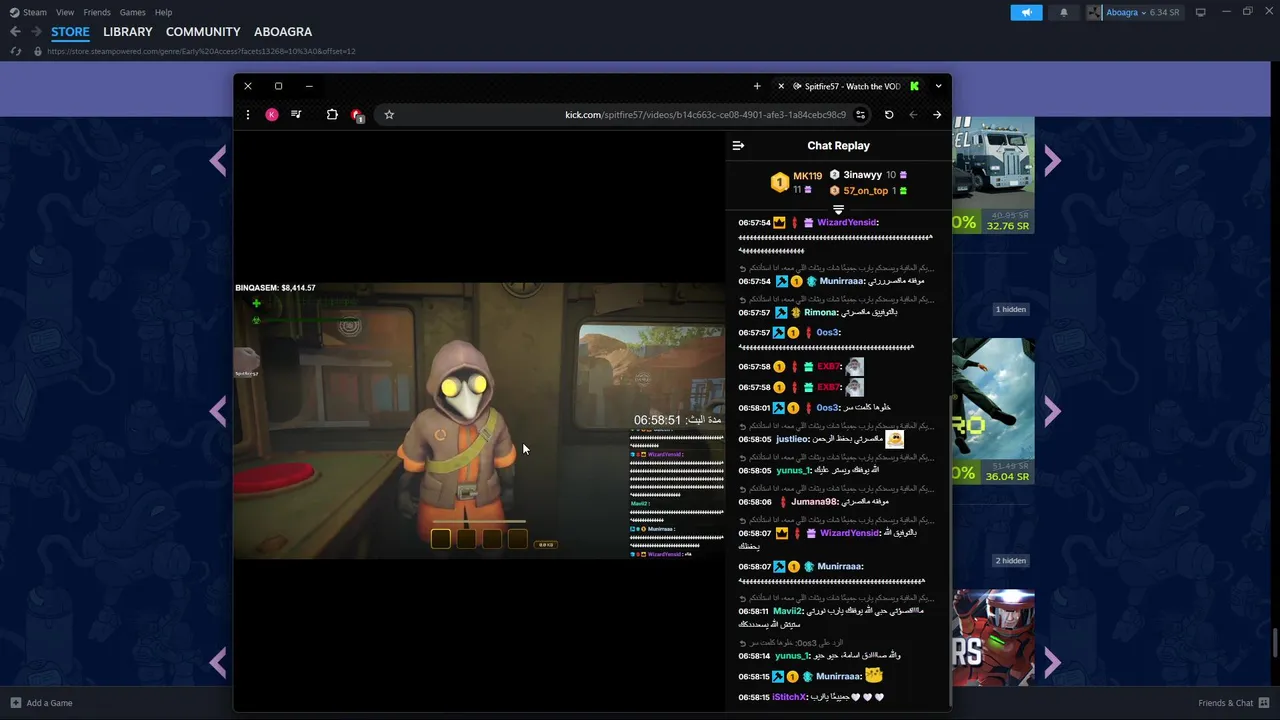This screenshot has width=1280, height=720.
Task: Click the '1 hidden' label in Steam
Action: pyautogui.click(x=1011, y=310)
